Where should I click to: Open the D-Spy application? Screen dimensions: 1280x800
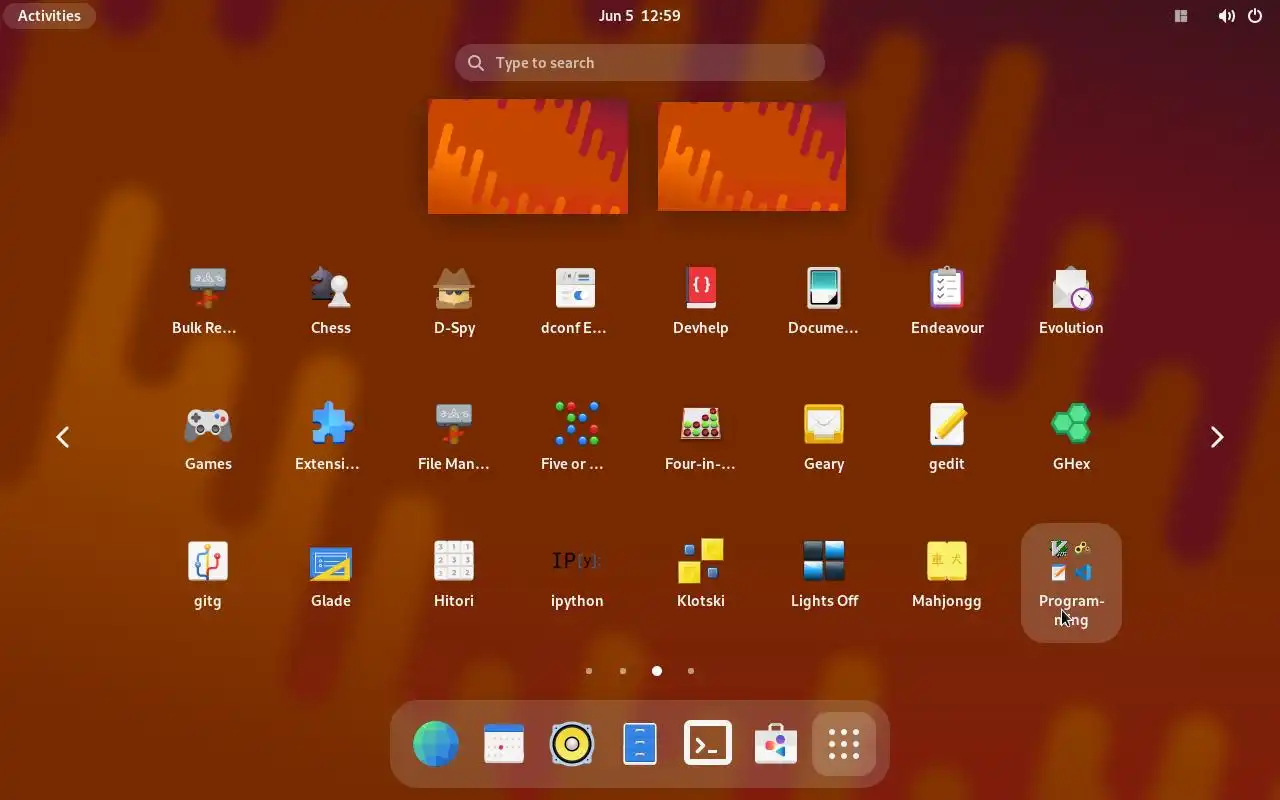pyautogui.click(x=454, y=301)
